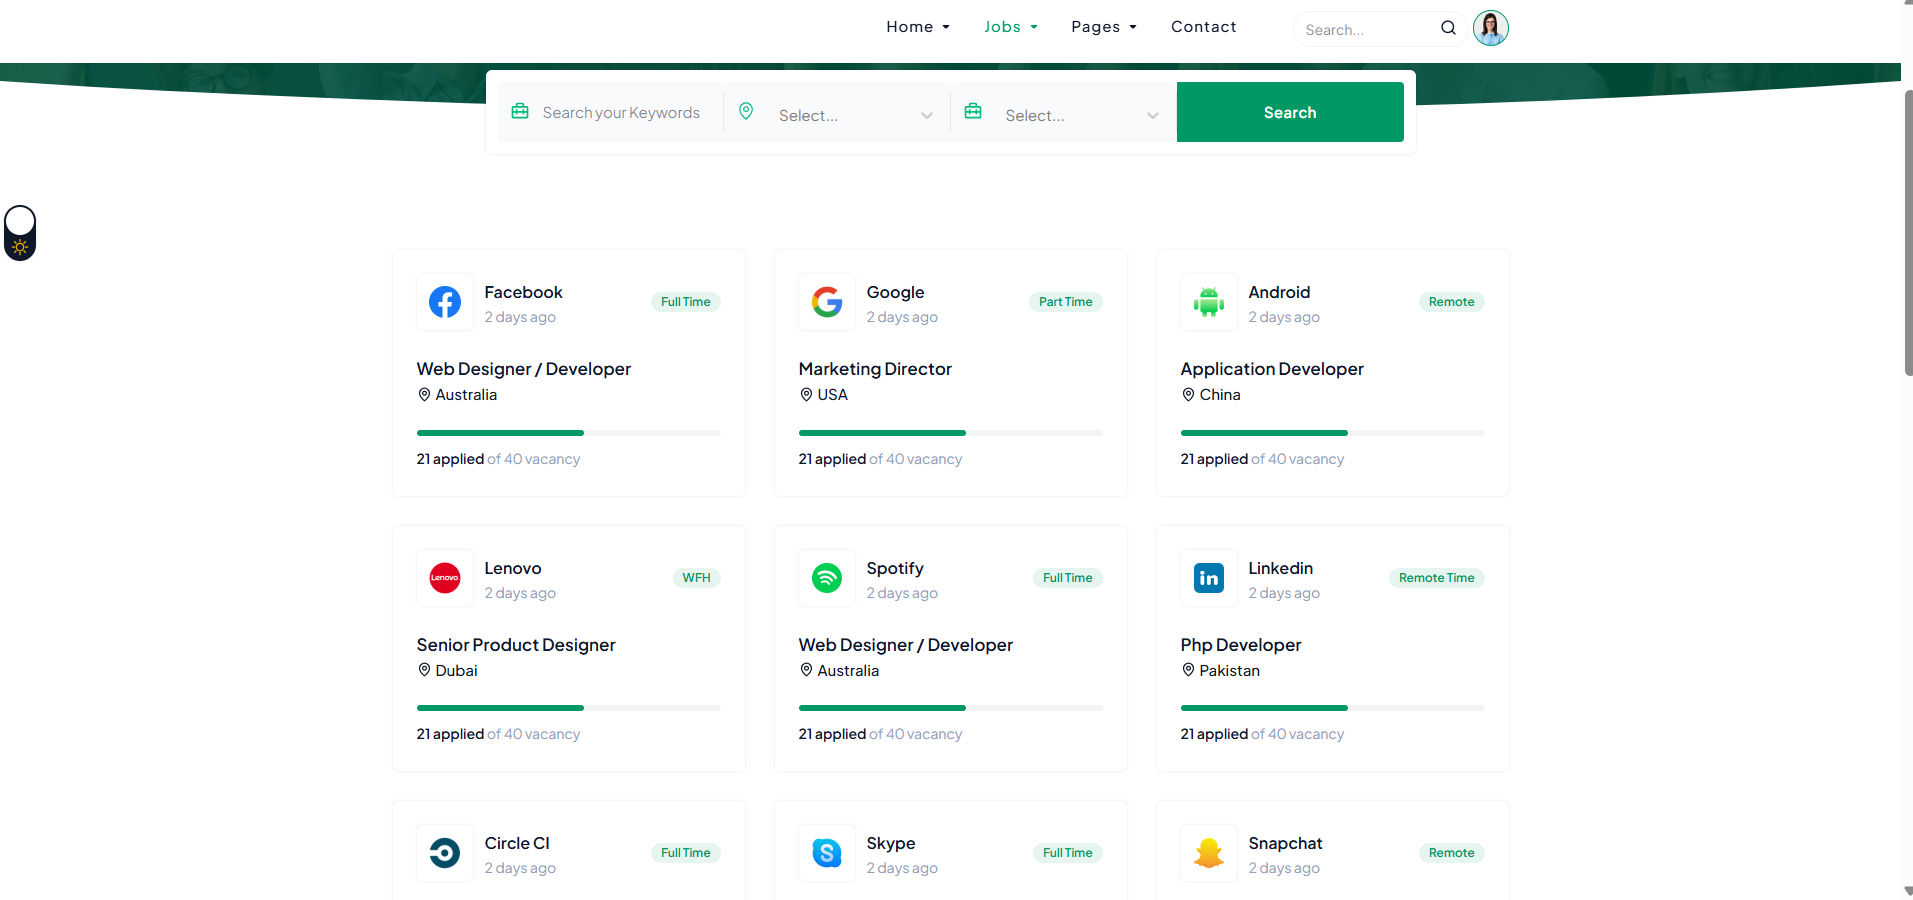Open Php Developer job title
Viewport: 1913px width, 900px height.
tap(1241, 645)
